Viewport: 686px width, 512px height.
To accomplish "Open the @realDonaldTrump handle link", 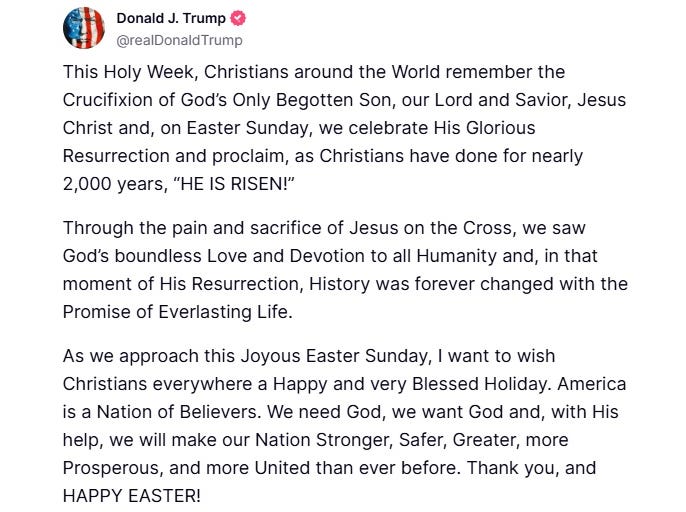I will (x=179, y=40).
